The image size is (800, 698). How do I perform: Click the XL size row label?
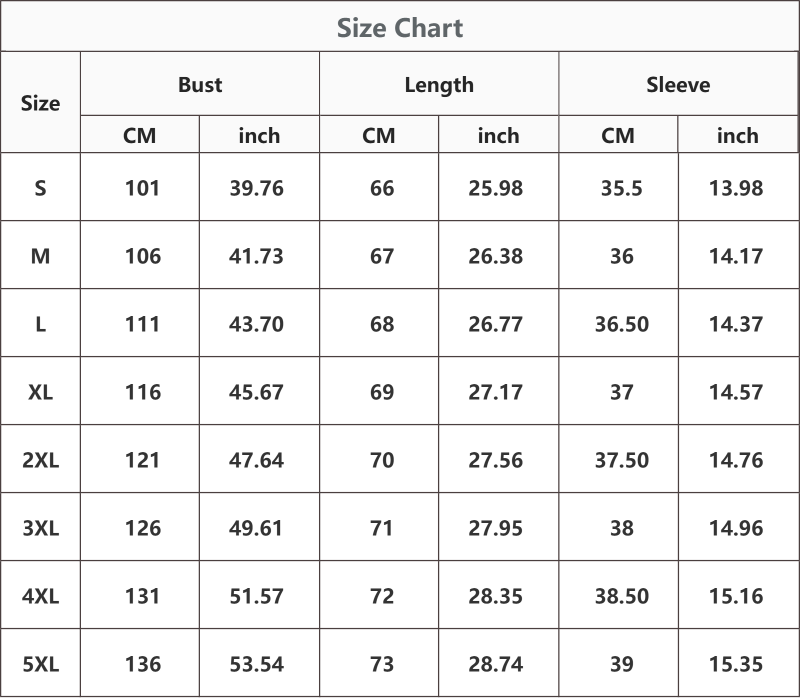[40, 392]
